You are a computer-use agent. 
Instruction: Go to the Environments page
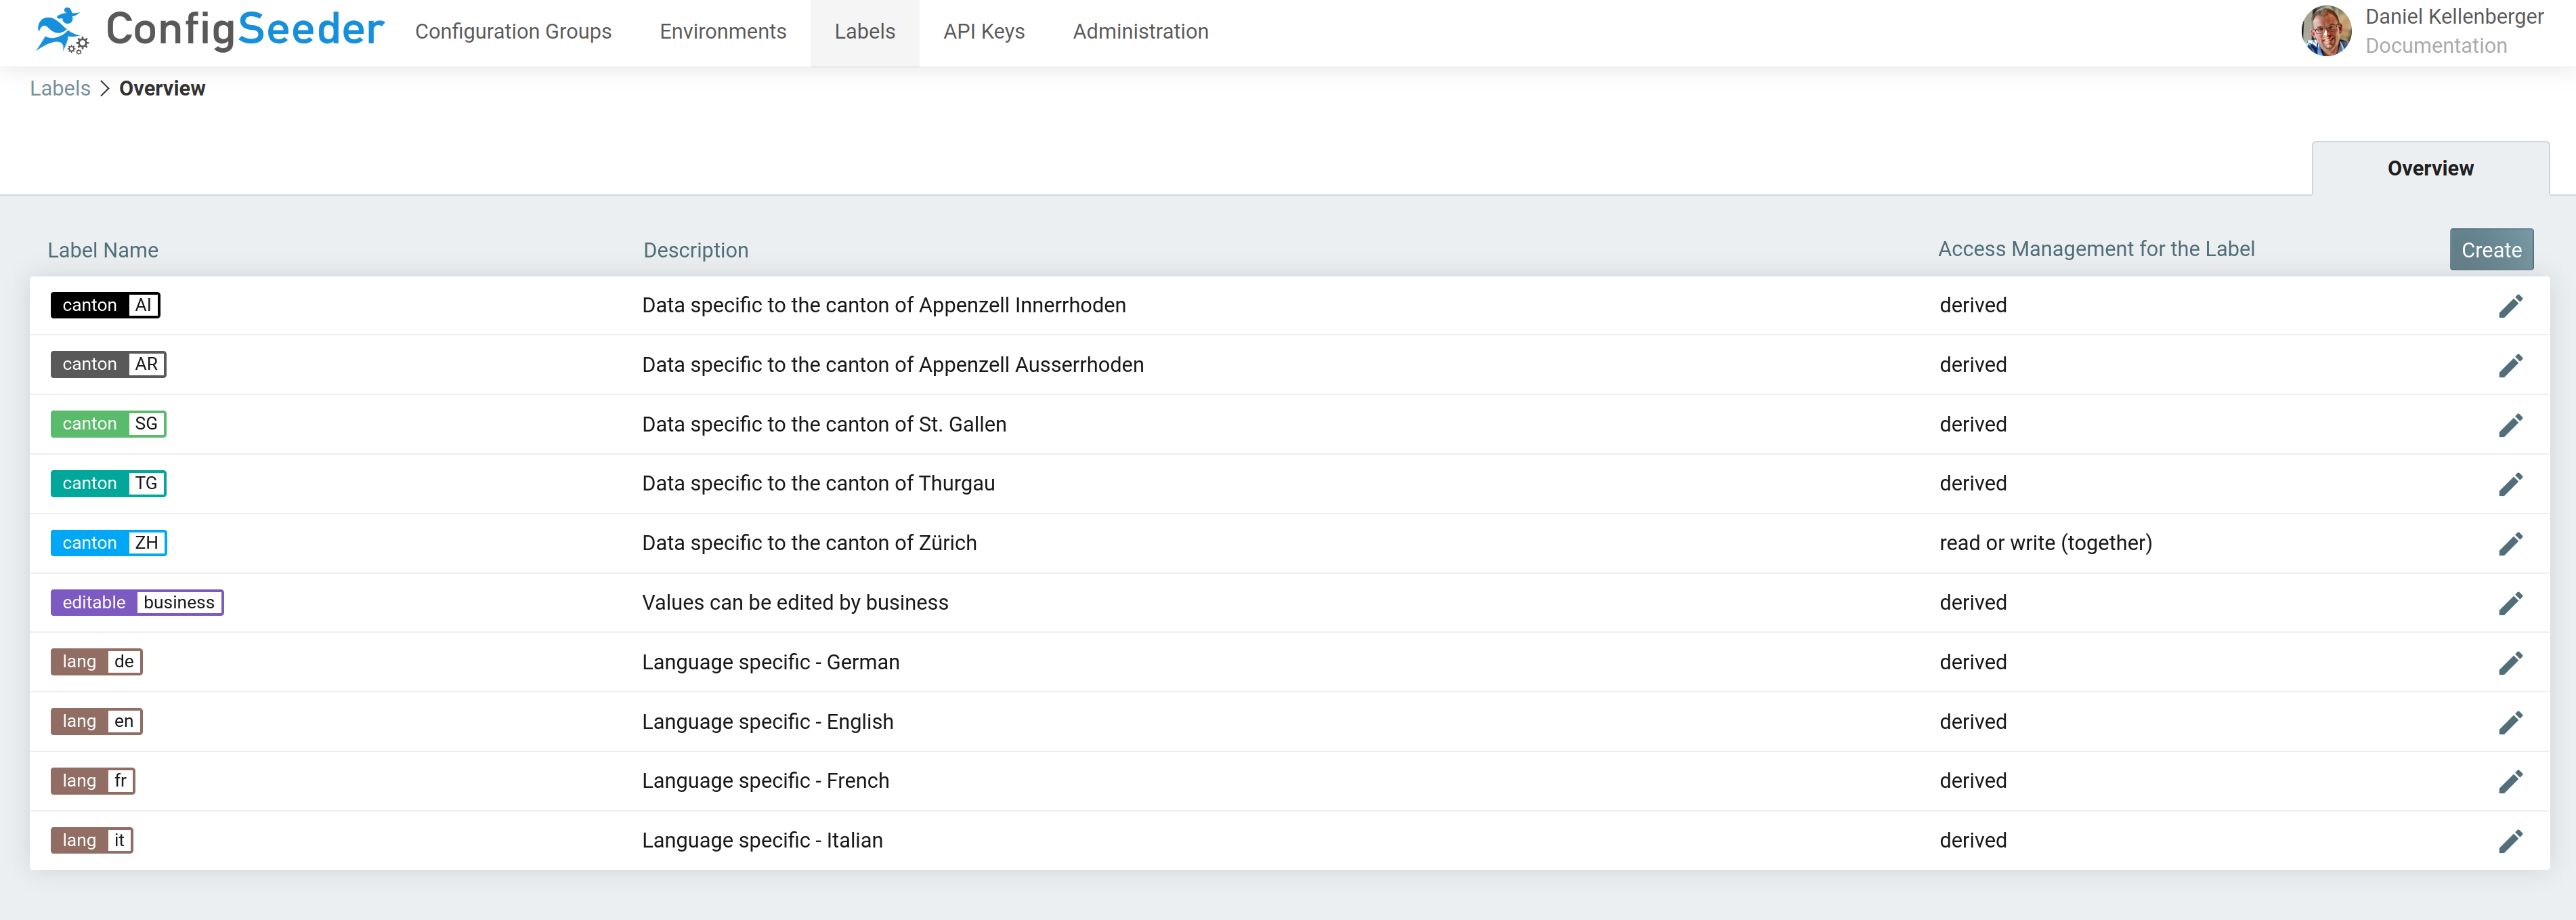[722, 32]
